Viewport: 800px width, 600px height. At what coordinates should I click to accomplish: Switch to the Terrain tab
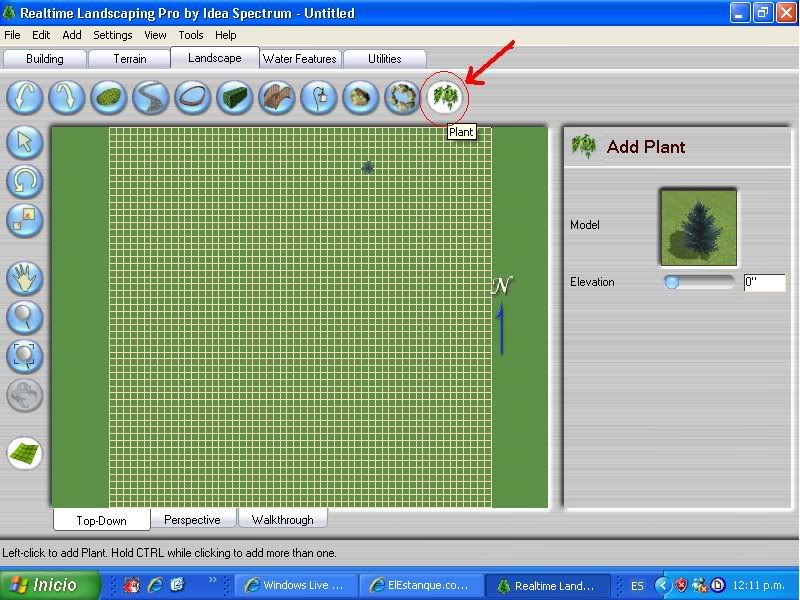[x=130, y=59]
